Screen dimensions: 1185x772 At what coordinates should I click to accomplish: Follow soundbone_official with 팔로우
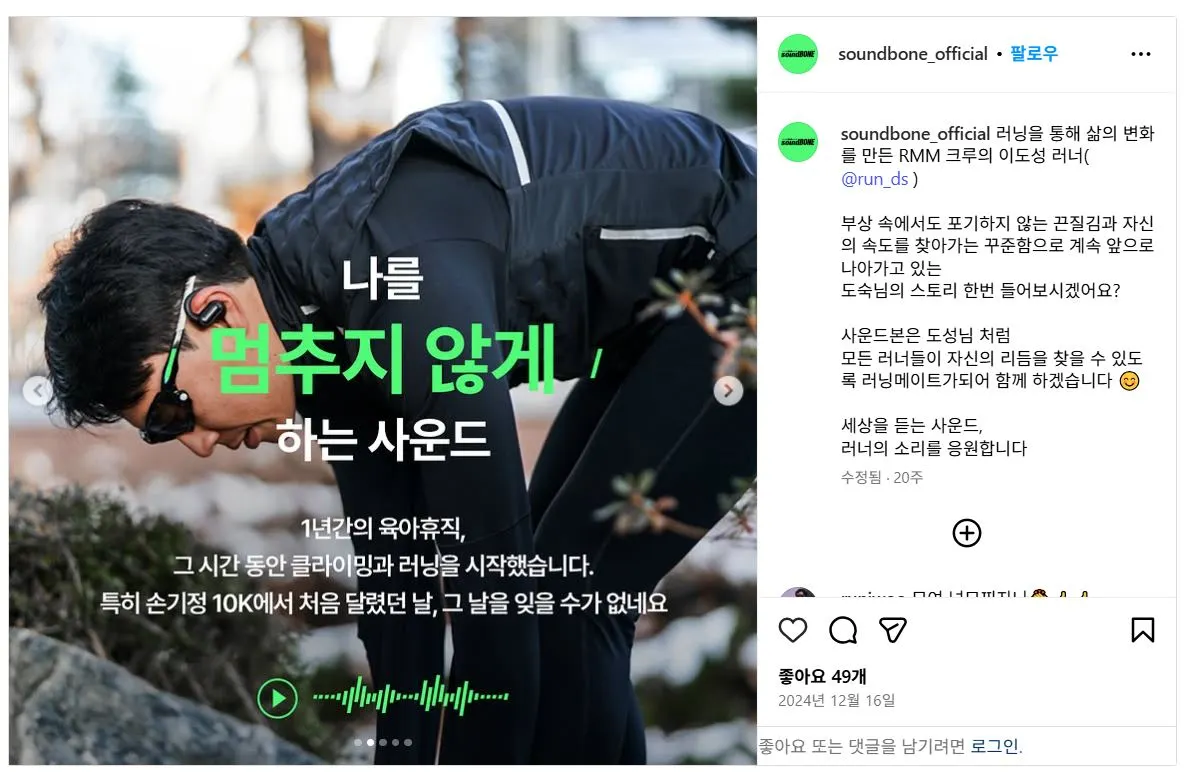click(x=1034, y=54)
